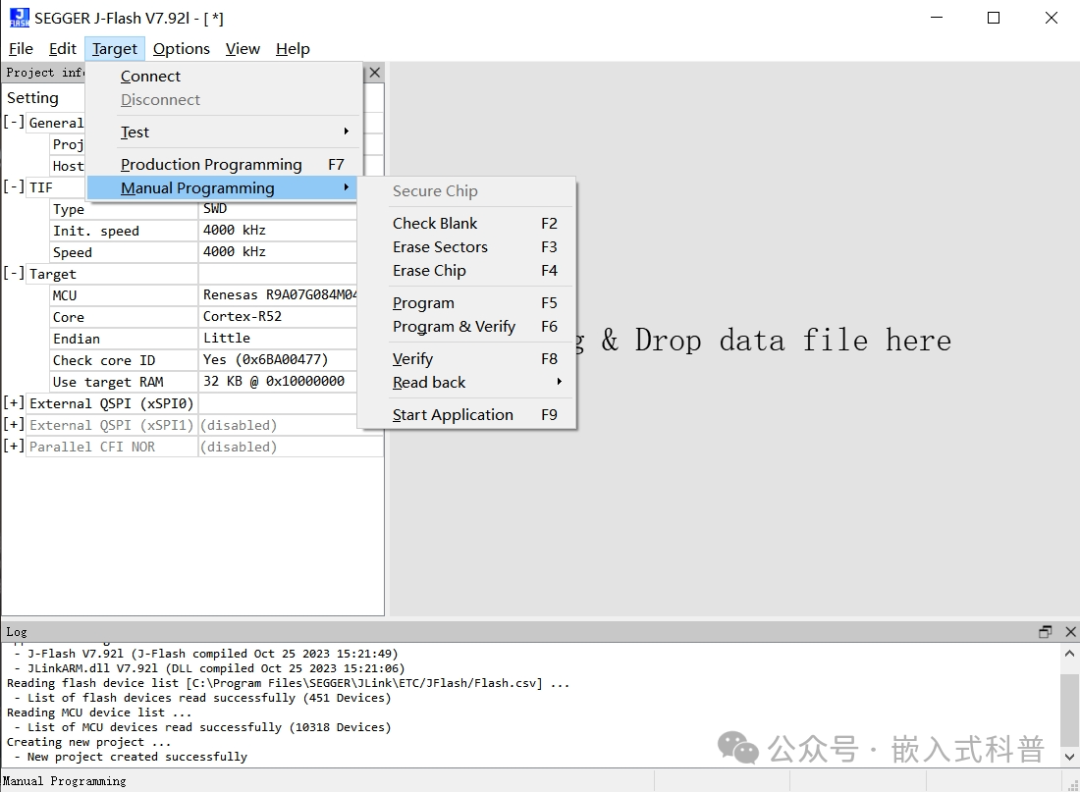Collapse the General tree node

coord(14,122)
